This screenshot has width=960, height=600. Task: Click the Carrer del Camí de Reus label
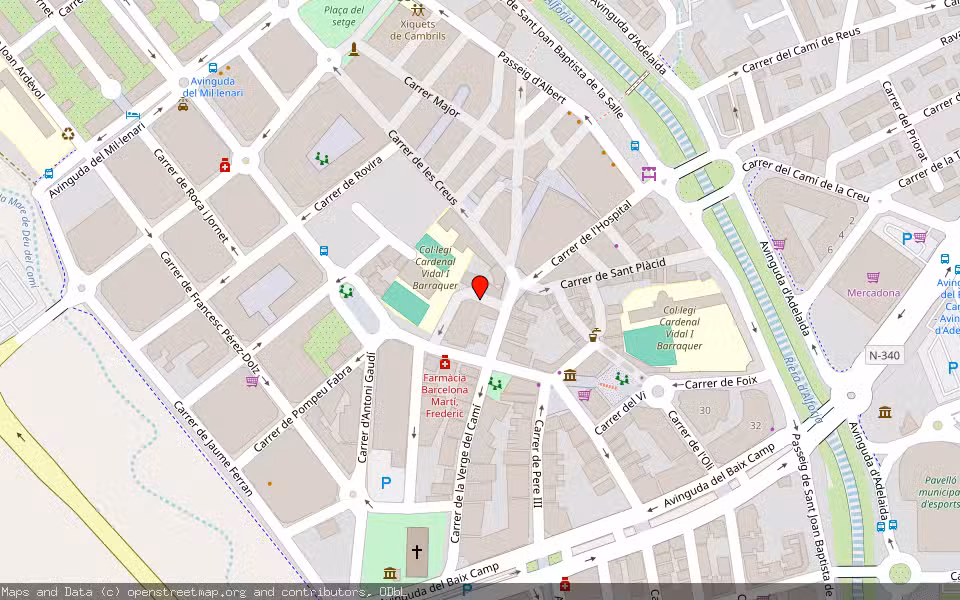click(801, 50)
